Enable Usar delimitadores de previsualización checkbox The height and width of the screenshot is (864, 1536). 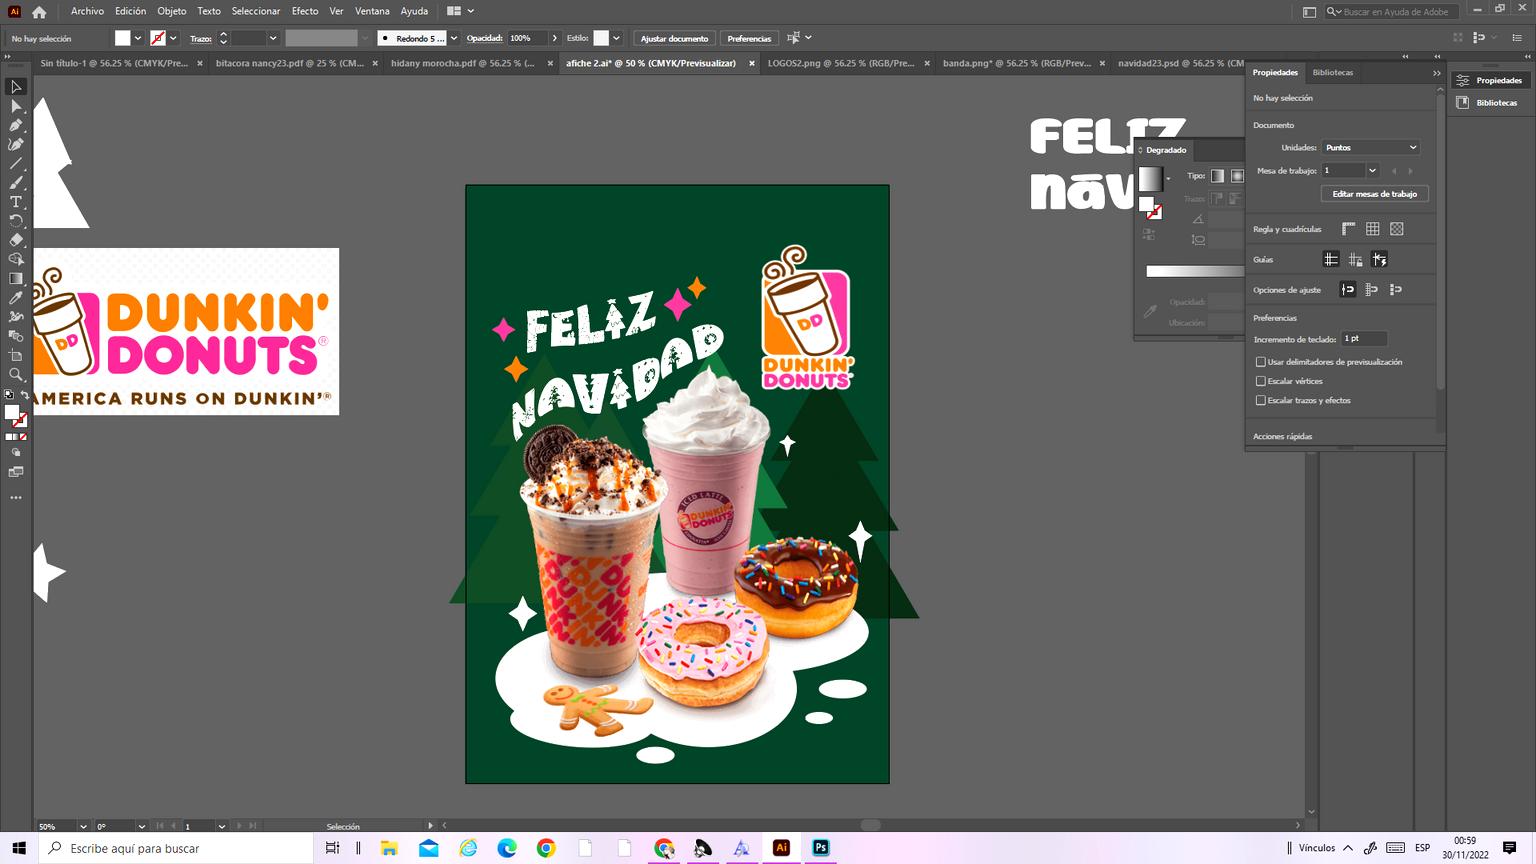click(1261, 362)
